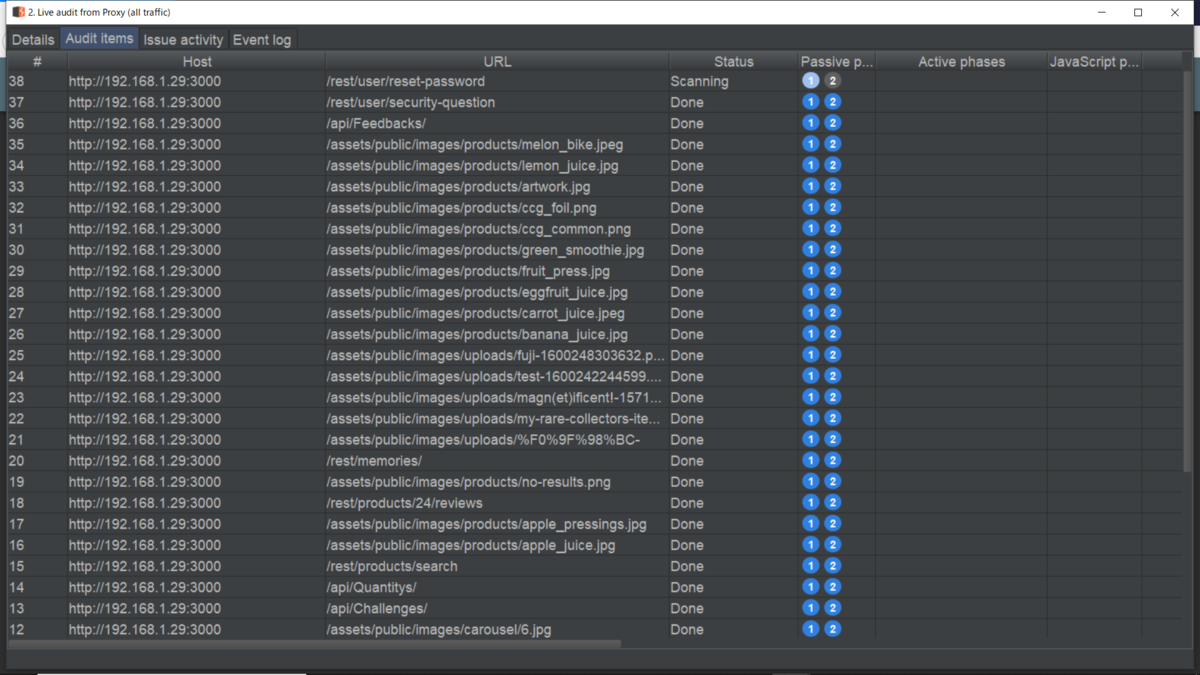This screenshot has height=675, width=1200.
Task: Click passive phase 1 badge for fruit_press.jpg row
Action: (x=810, y=270)
